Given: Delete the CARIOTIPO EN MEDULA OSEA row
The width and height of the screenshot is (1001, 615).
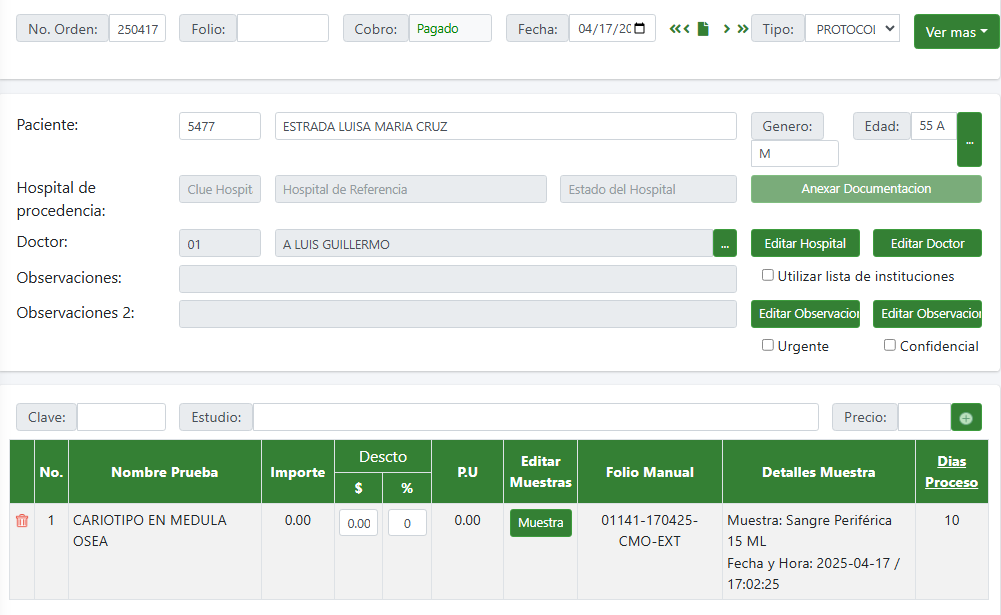Looking at the screenshot, I should pyautogui.click(x=22, y=521).
